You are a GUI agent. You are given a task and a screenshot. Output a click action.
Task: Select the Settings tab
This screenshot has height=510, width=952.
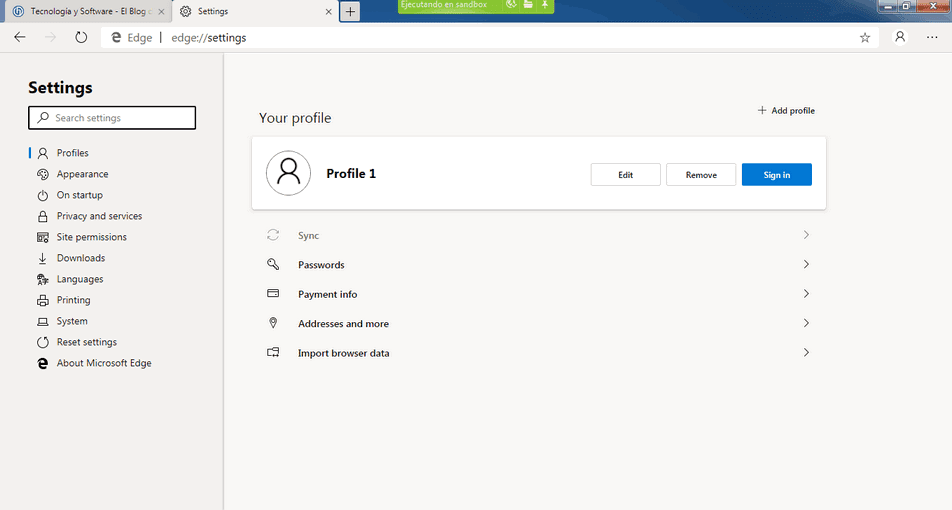(255, 12)
